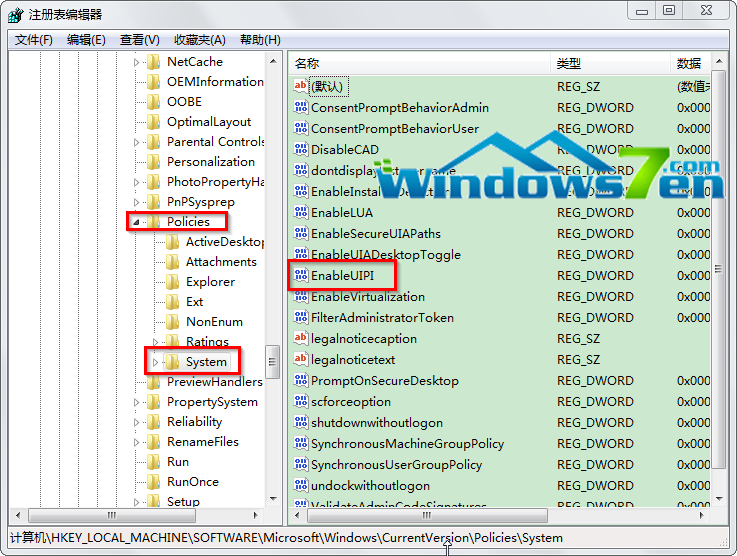Click the string icon beside legalnoticetext
Screen dimensions: 737x556
pos(301,359)
